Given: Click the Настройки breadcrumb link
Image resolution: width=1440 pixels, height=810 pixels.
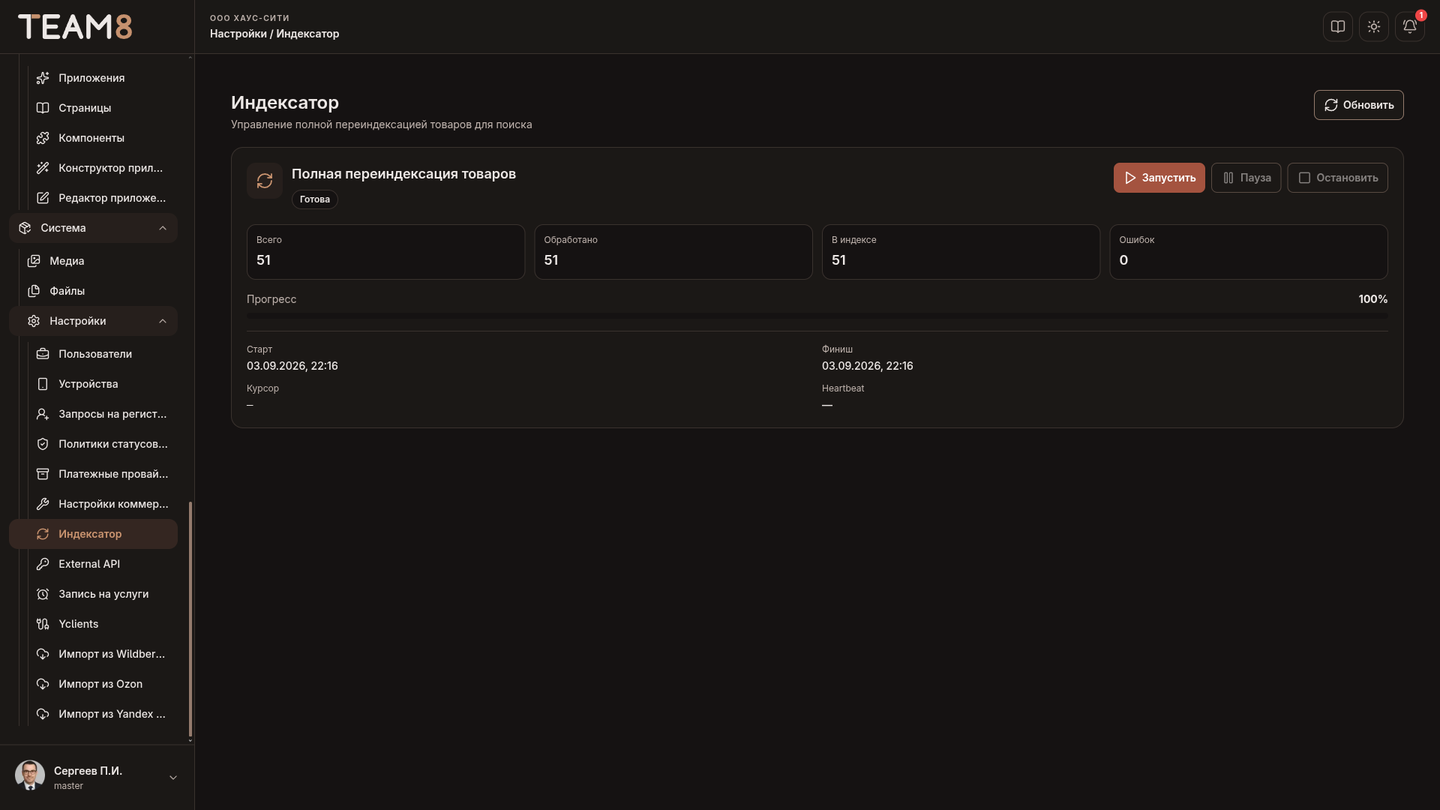Looking at the screenshot, I should coord(238,34).
